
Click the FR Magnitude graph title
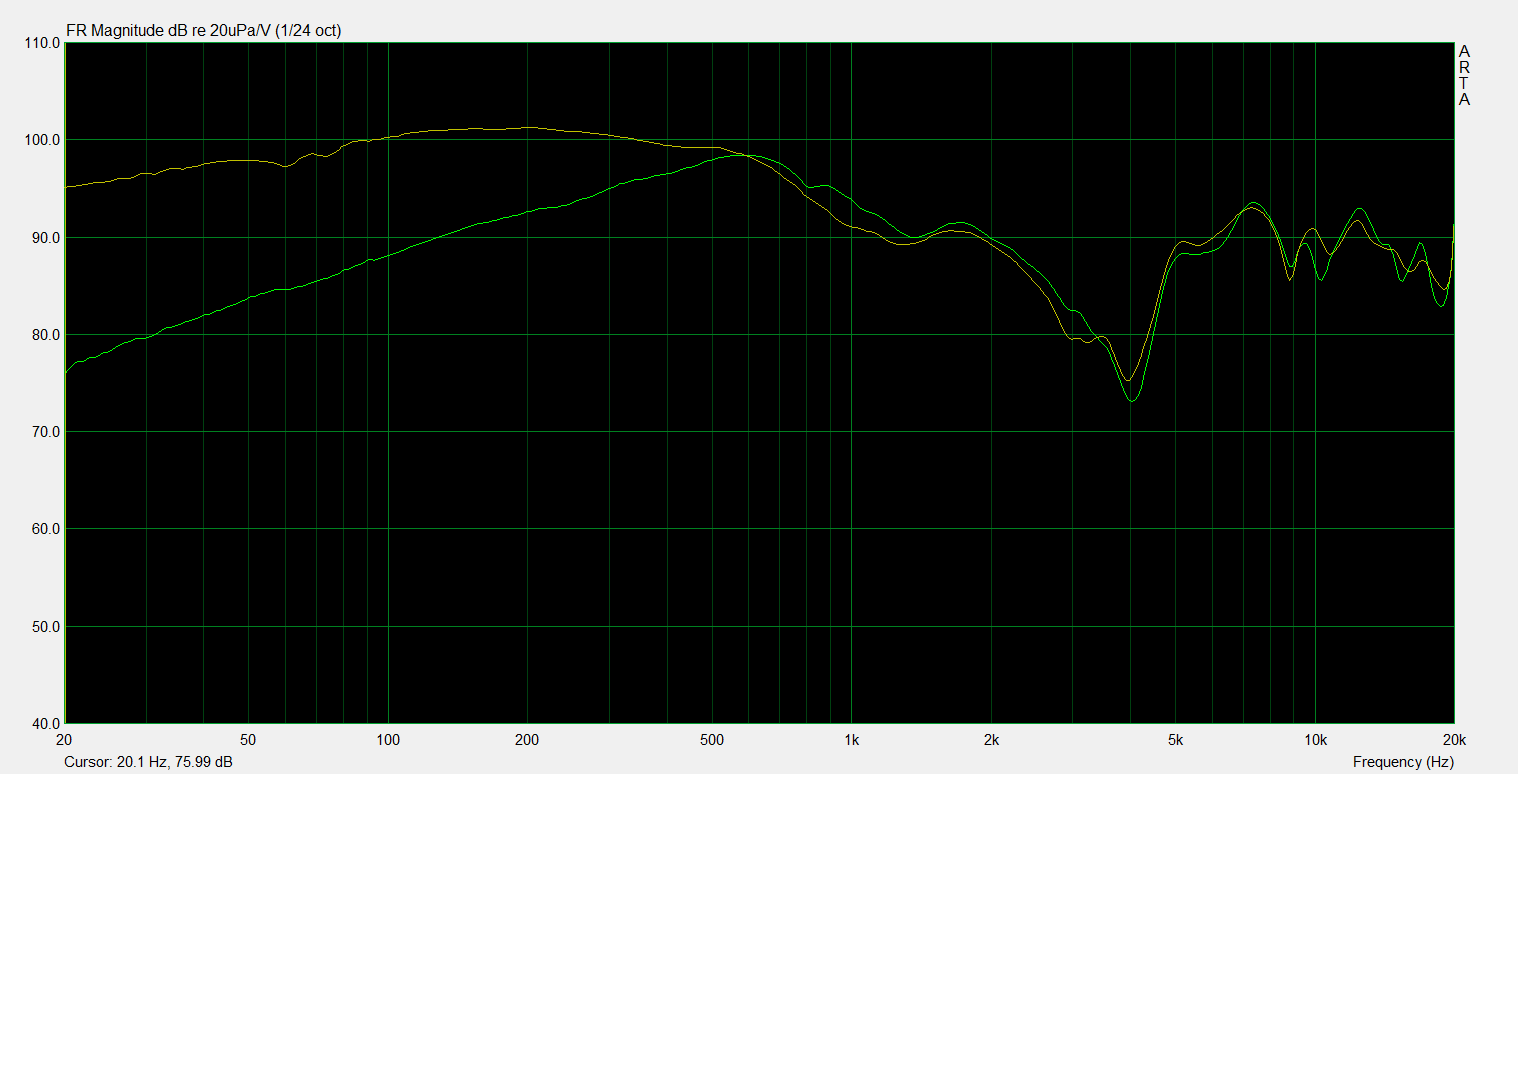(x=203, y=31)
